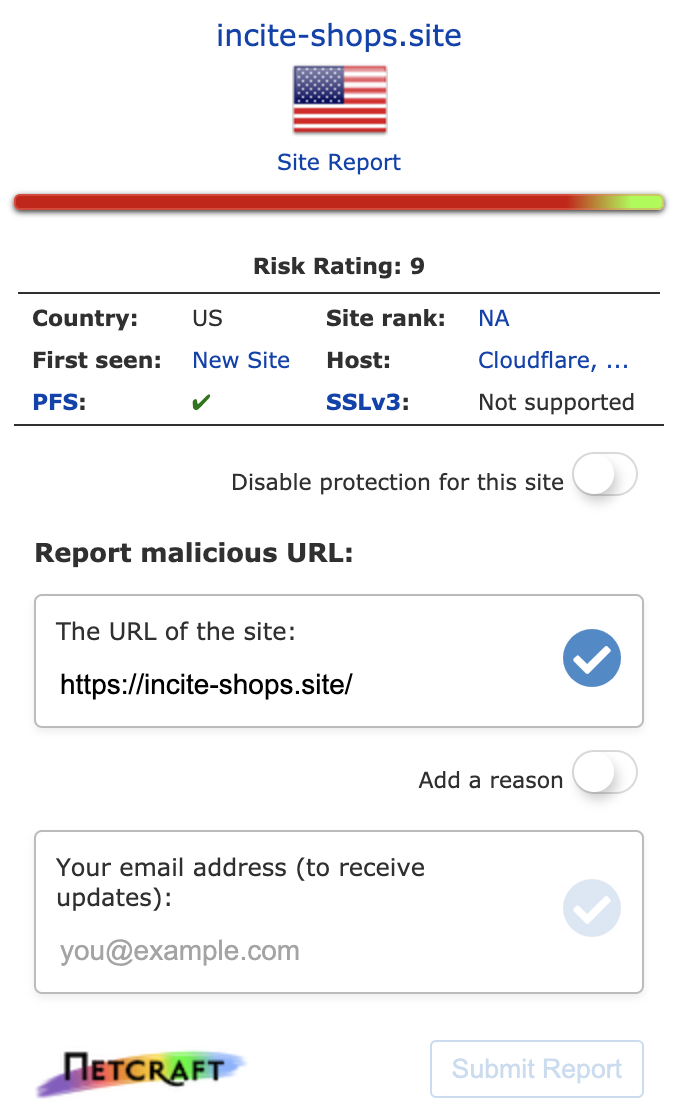
Task: Open the SSLv3 info link
Action: 367,402
